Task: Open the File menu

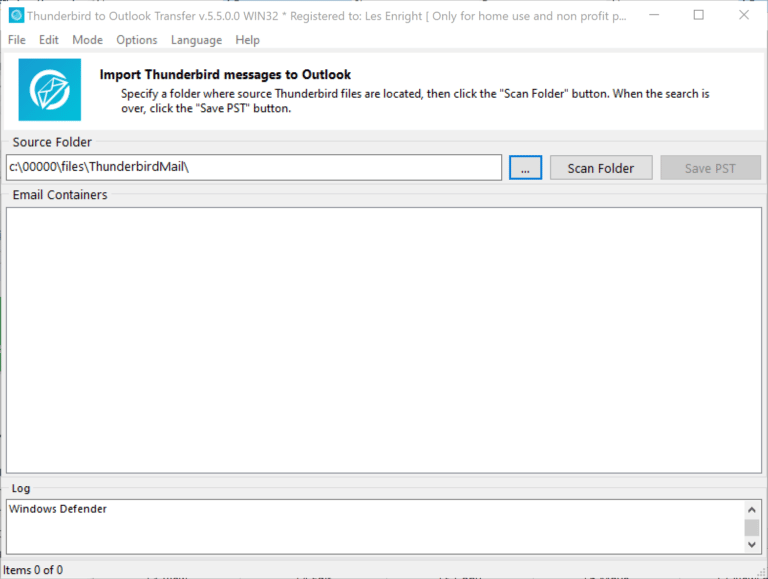Action: point(17,40)
